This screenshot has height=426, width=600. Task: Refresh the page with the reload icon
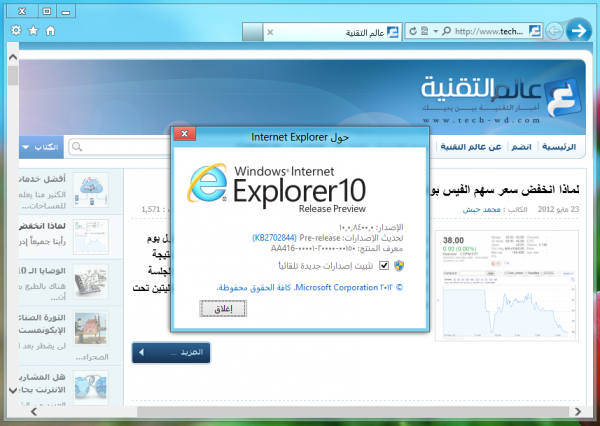point(413,31)
